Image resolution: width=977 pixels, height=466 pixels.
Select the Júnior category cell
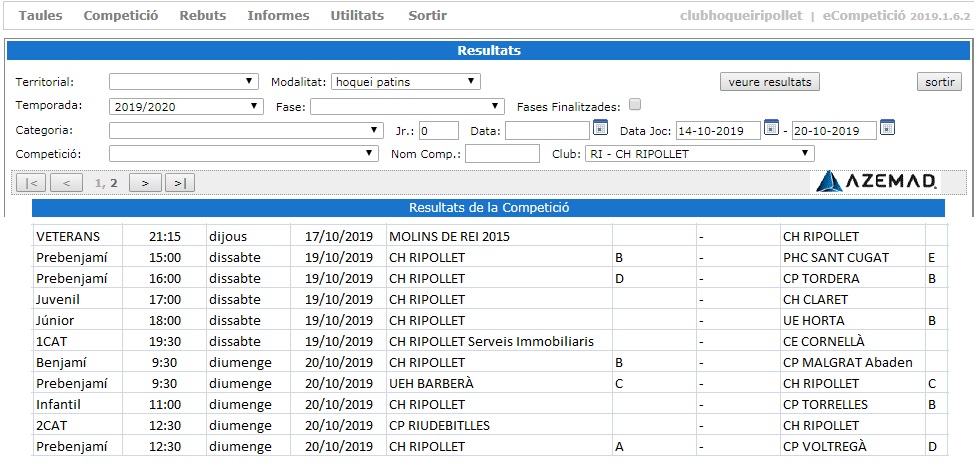point(77,321)
